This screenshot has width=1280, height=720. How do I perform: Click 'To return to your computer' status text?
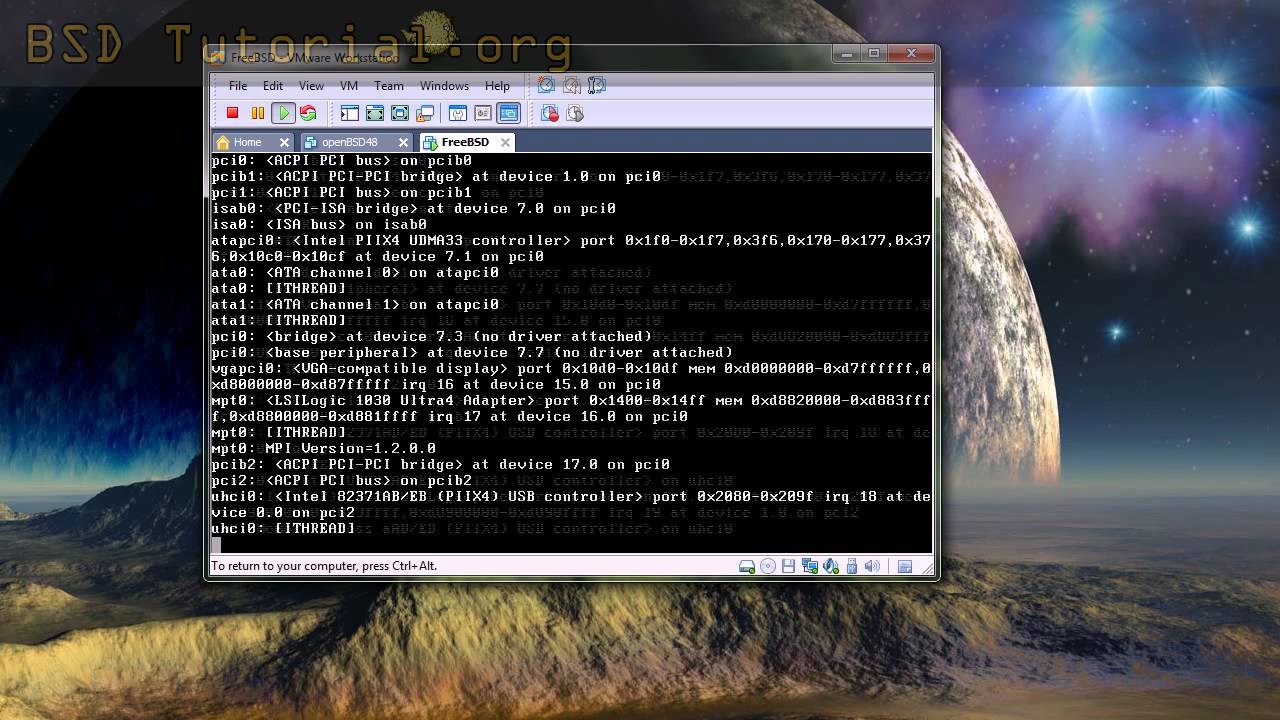(324, 566)
